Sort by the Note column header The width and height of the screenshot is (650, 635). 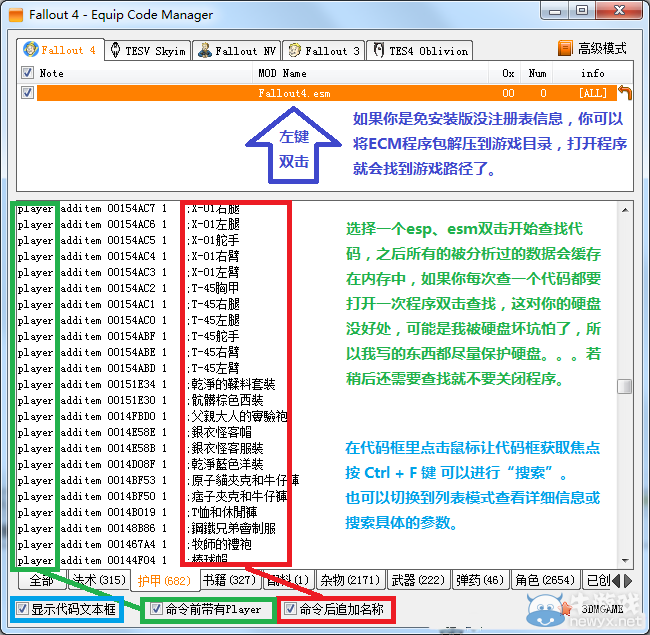tap(135, 73)
